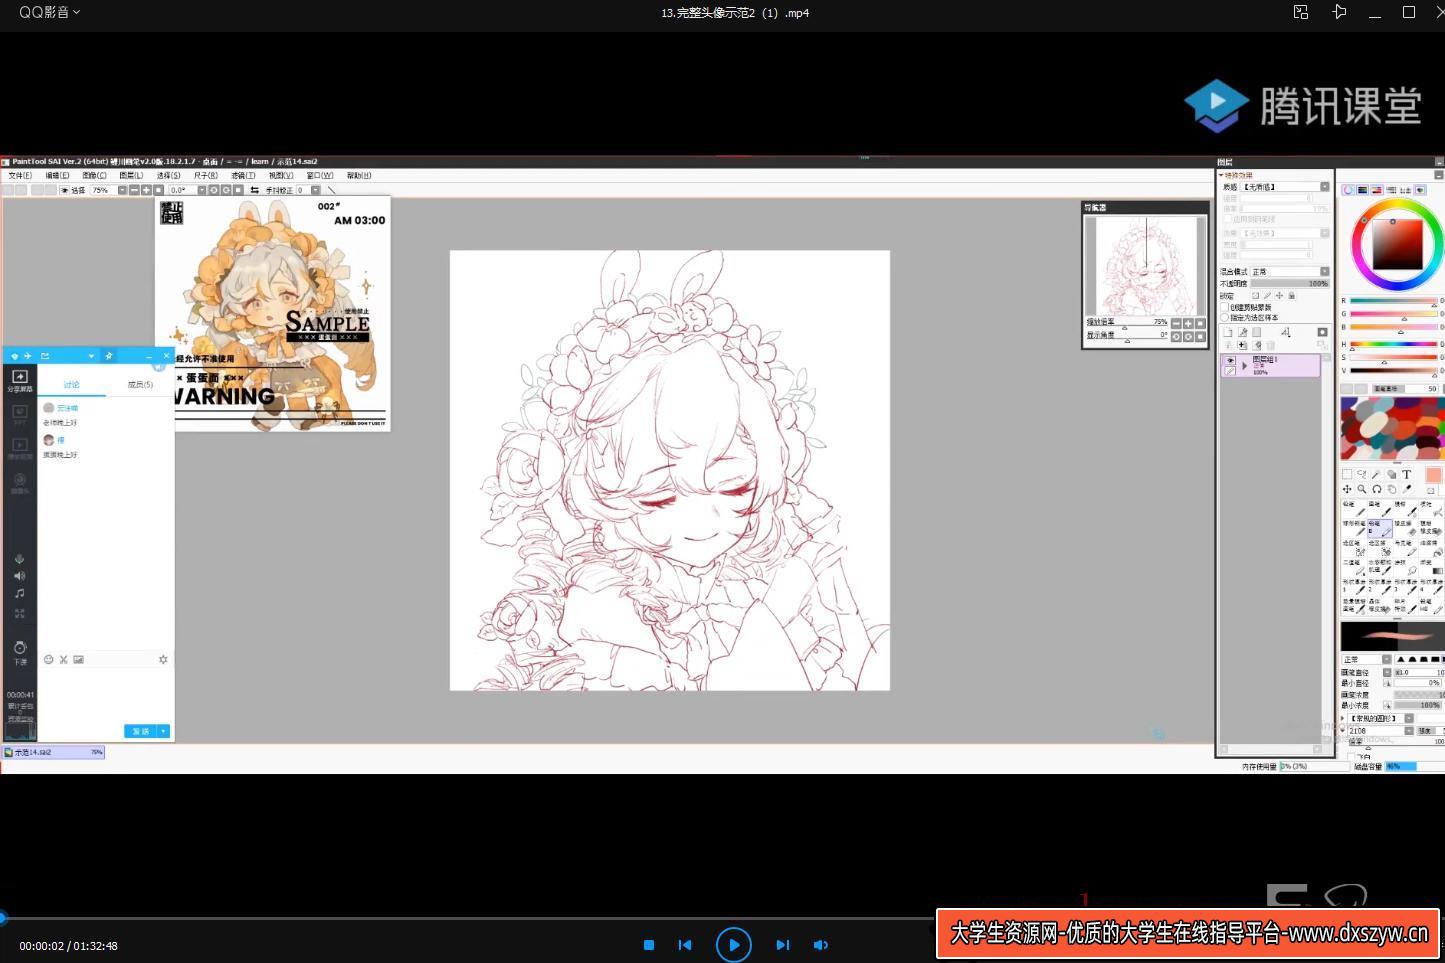Skip to previous video

click(x=685, y=944)
